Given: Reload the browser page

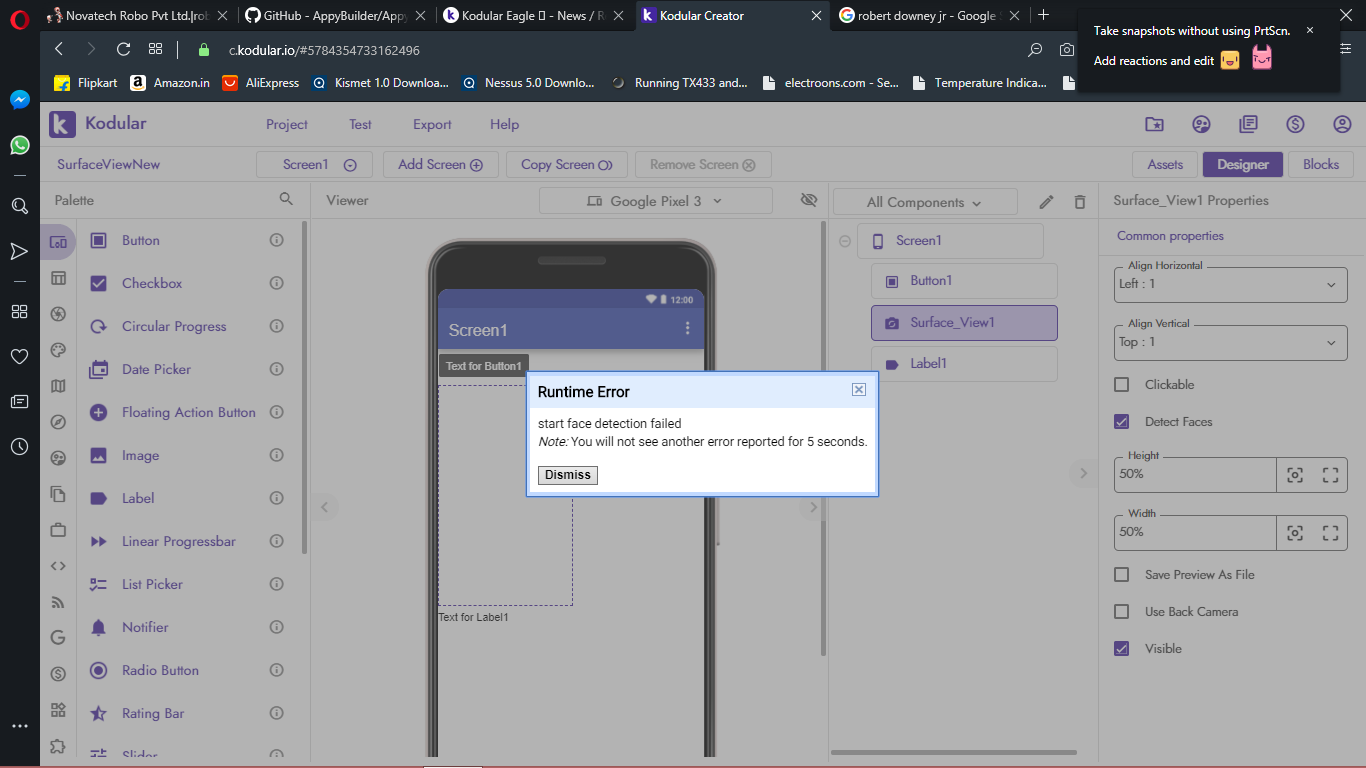Looking at the screenshot, I should click(124, 49).
